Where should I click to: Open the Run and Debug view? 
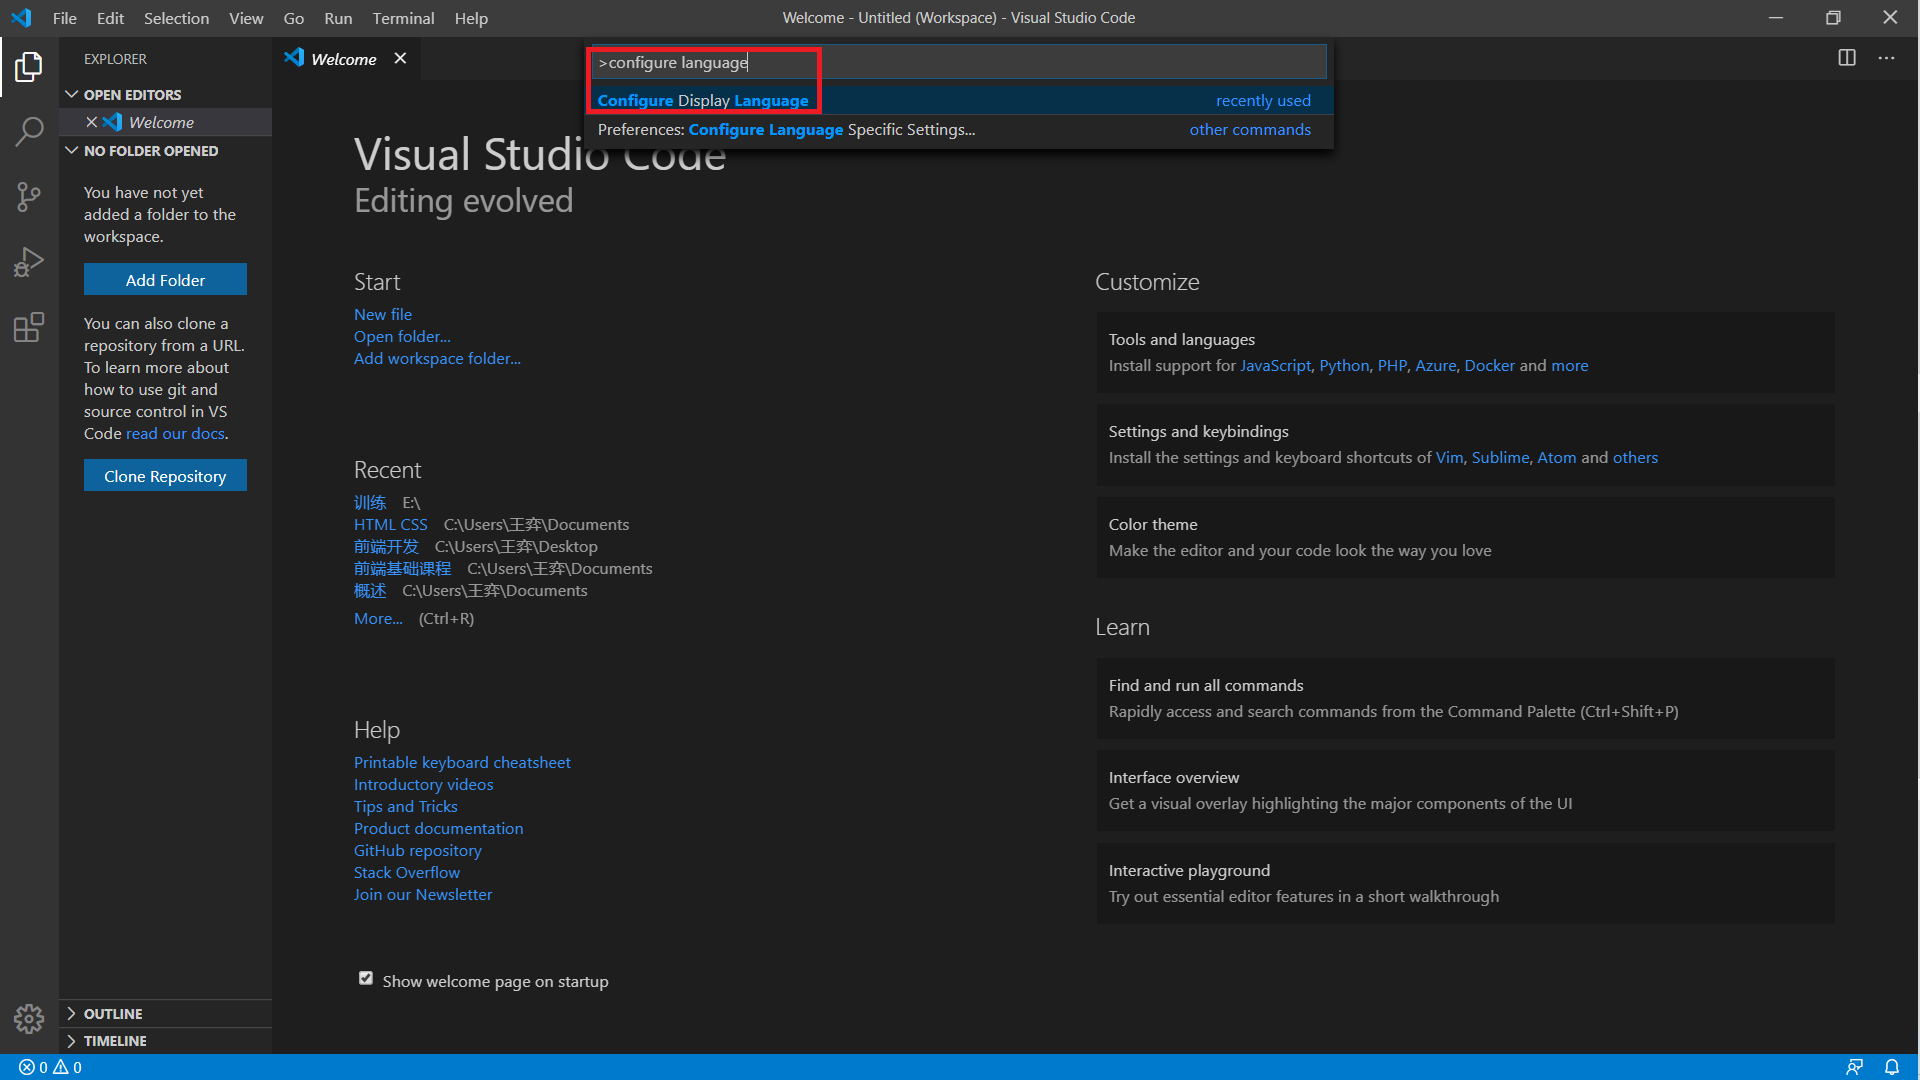click(x=29, y=262)
